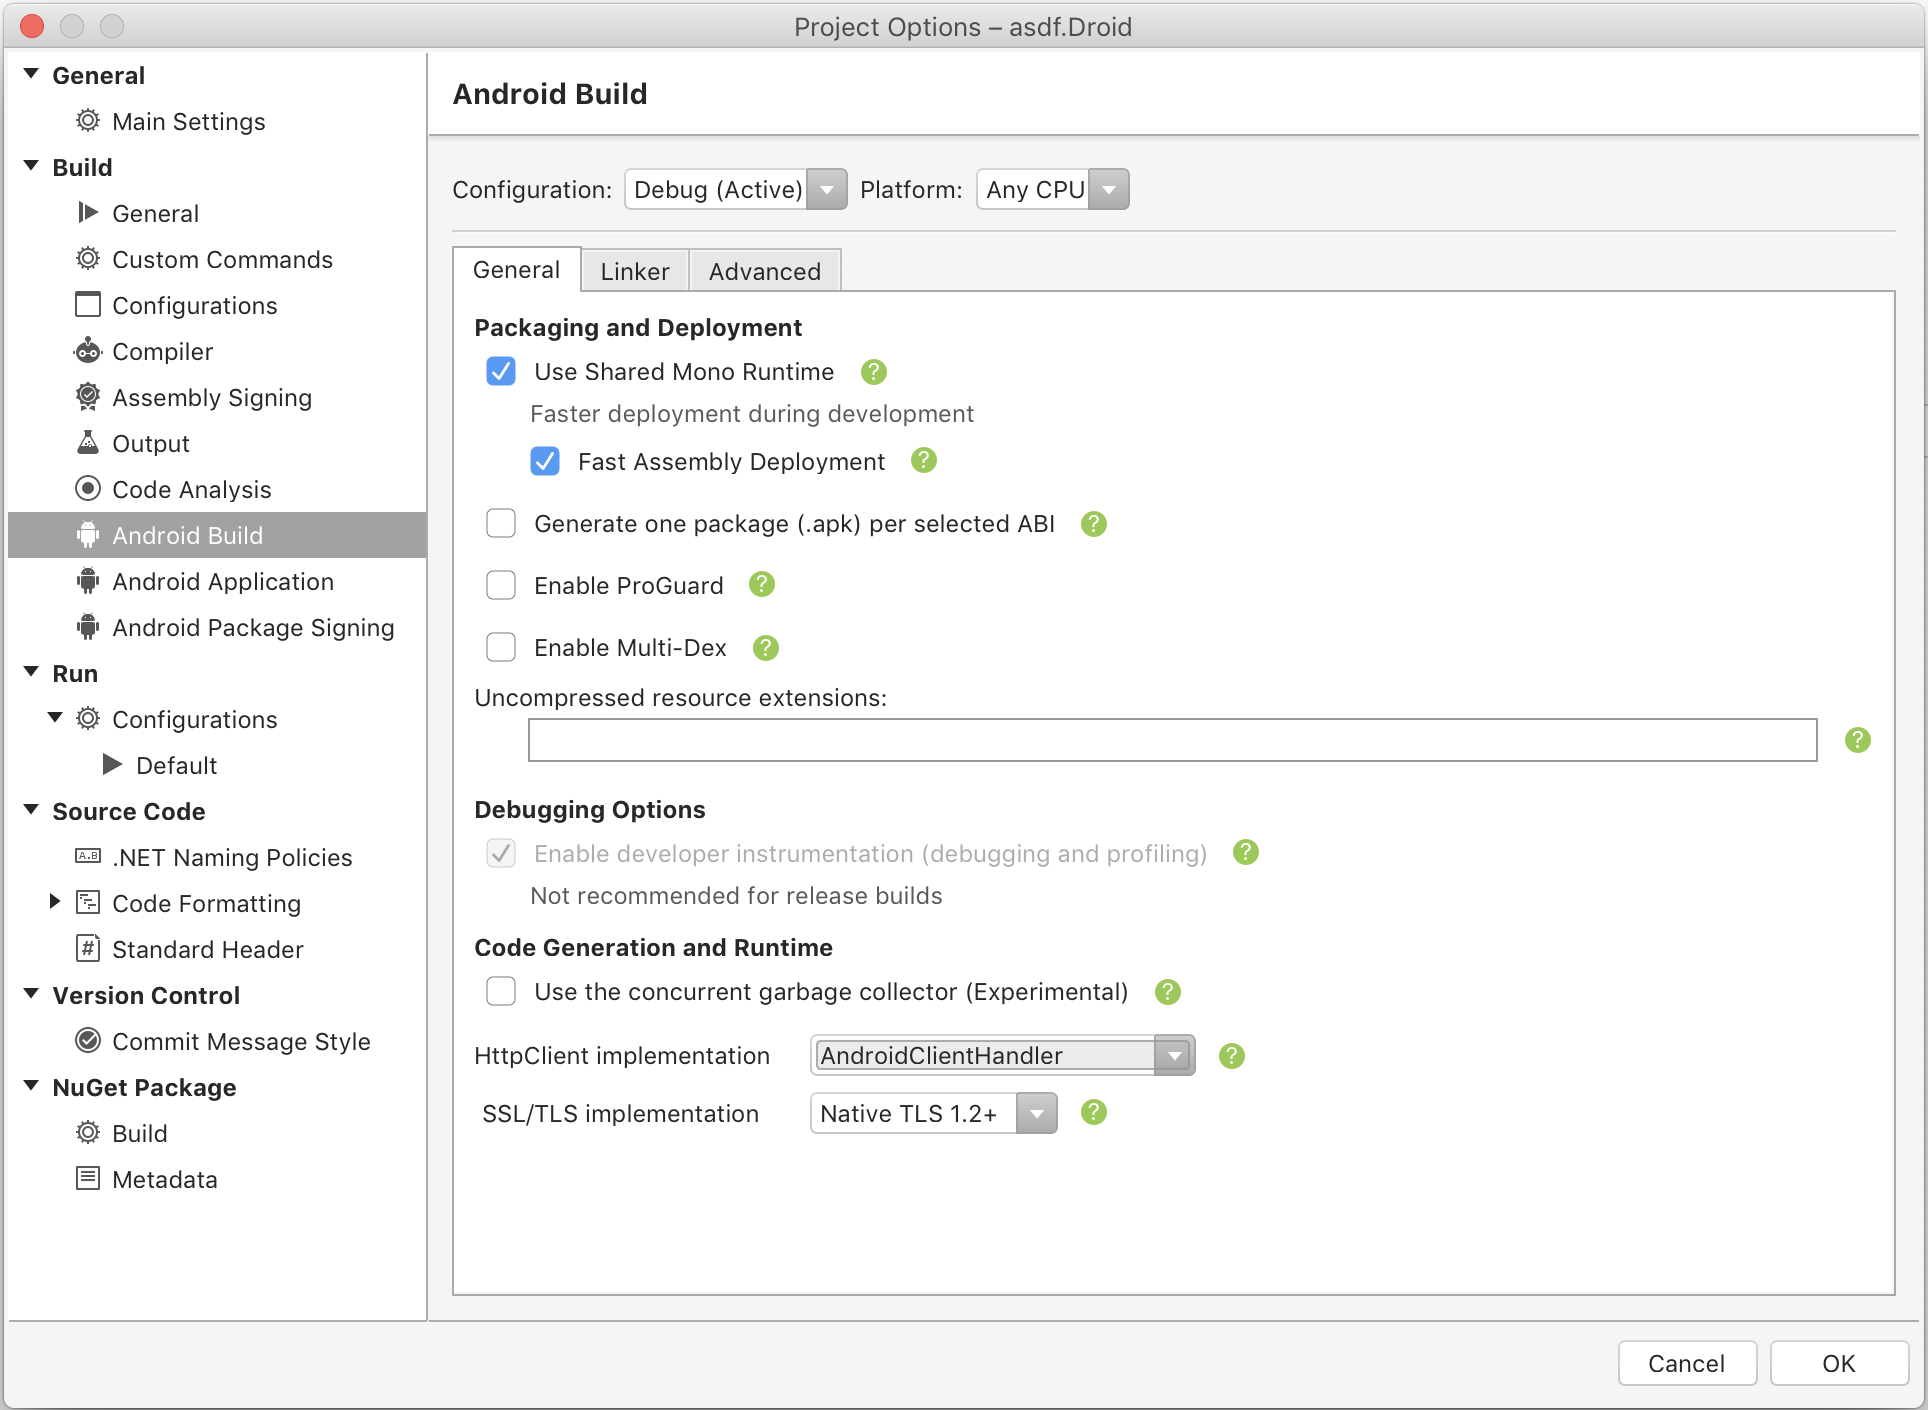Switch to the Advanced tab
The image size is (1928, 1410).
pyautogui.click(x=764, y=271)
